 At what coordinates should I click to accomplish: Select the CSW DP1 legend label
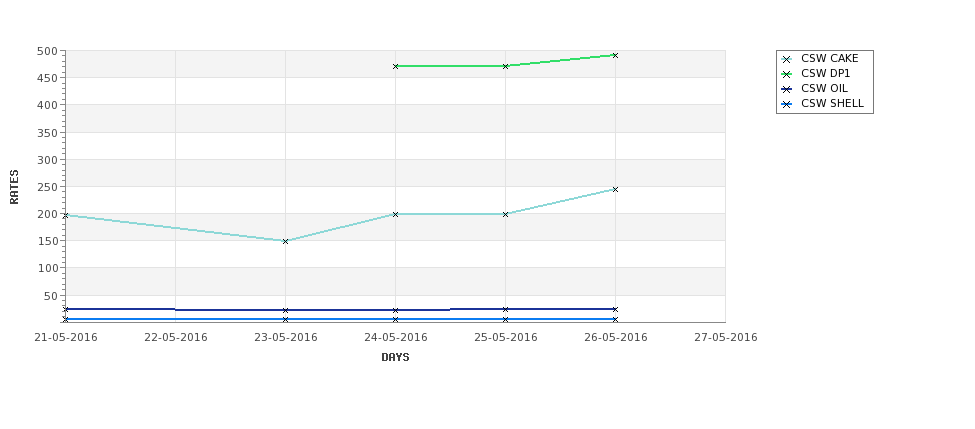tap(825, 73)
